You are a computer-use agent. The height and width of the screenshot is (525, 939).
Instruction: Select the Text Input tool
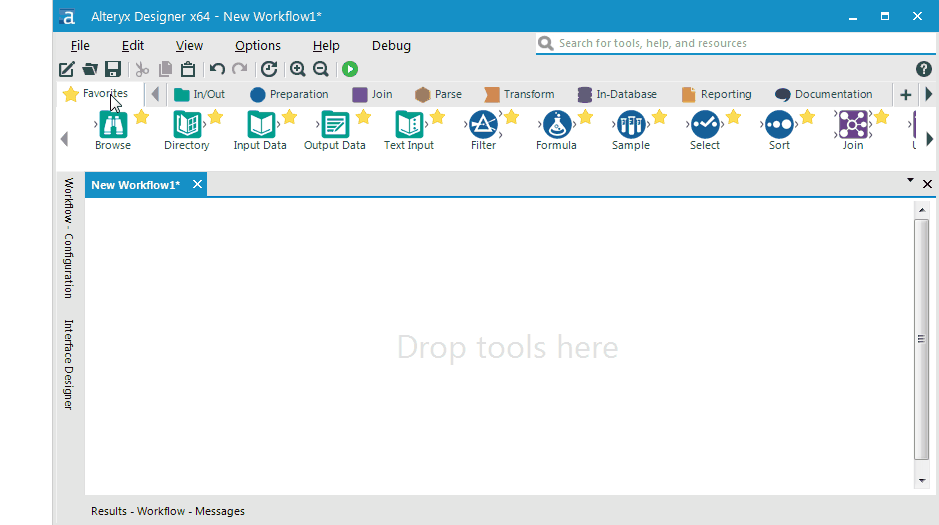(409, 131)
